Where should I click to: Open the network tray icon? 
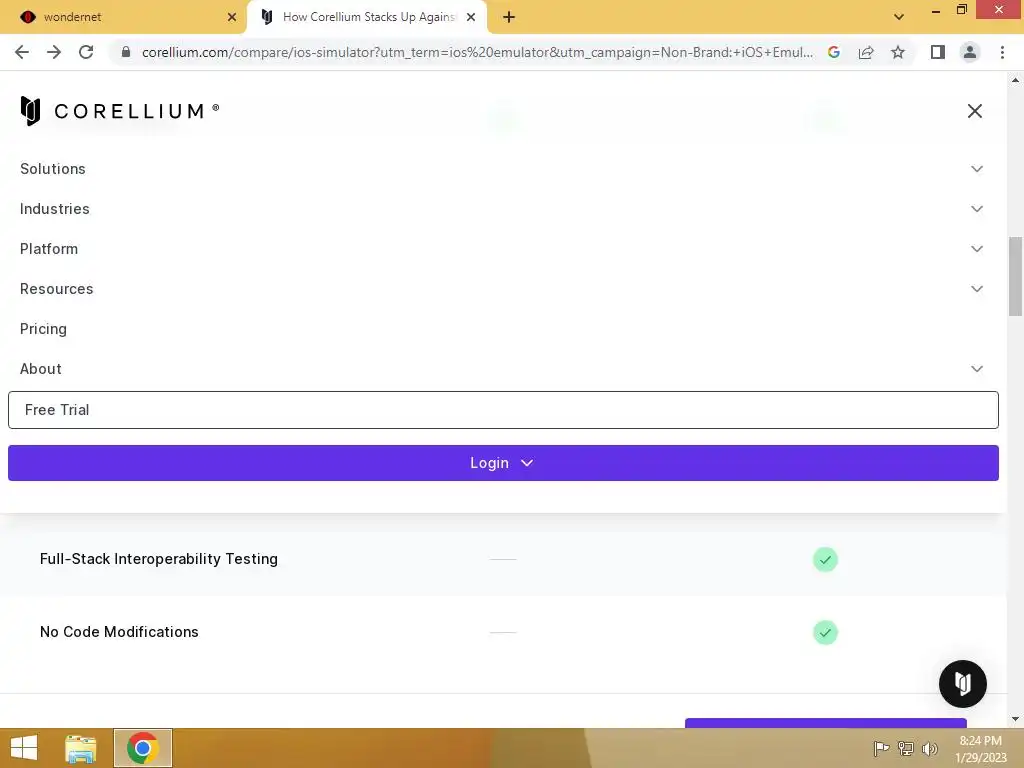point(906,748)
